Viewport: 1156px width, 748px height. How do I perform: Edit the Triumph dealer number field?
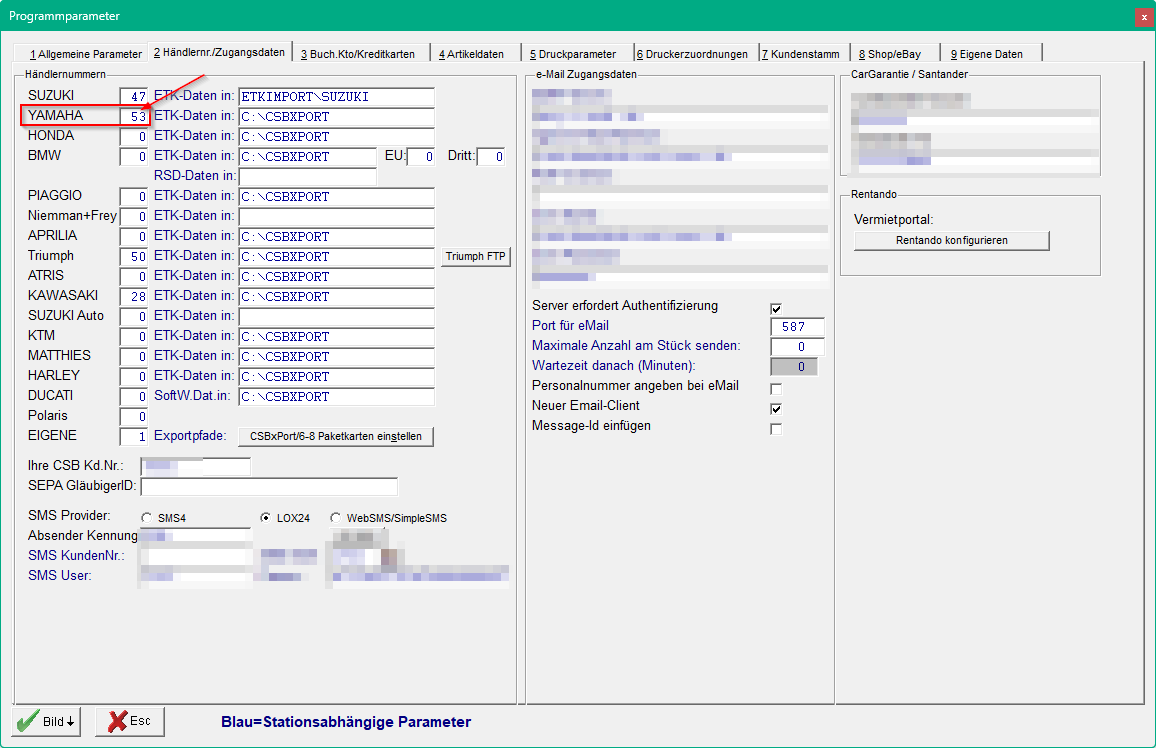click(133, 256)
